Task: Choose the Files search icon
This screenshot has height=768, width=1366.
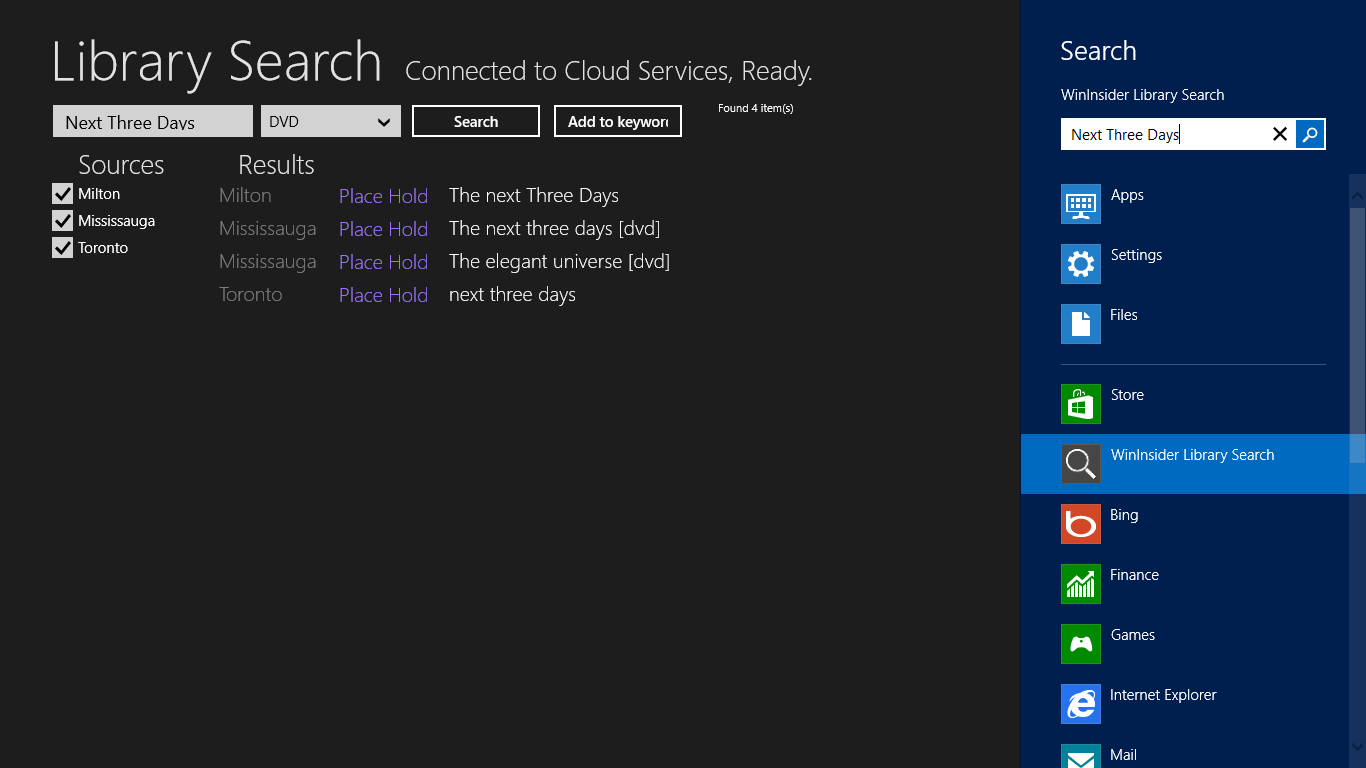Action: tap(1080, 324)
